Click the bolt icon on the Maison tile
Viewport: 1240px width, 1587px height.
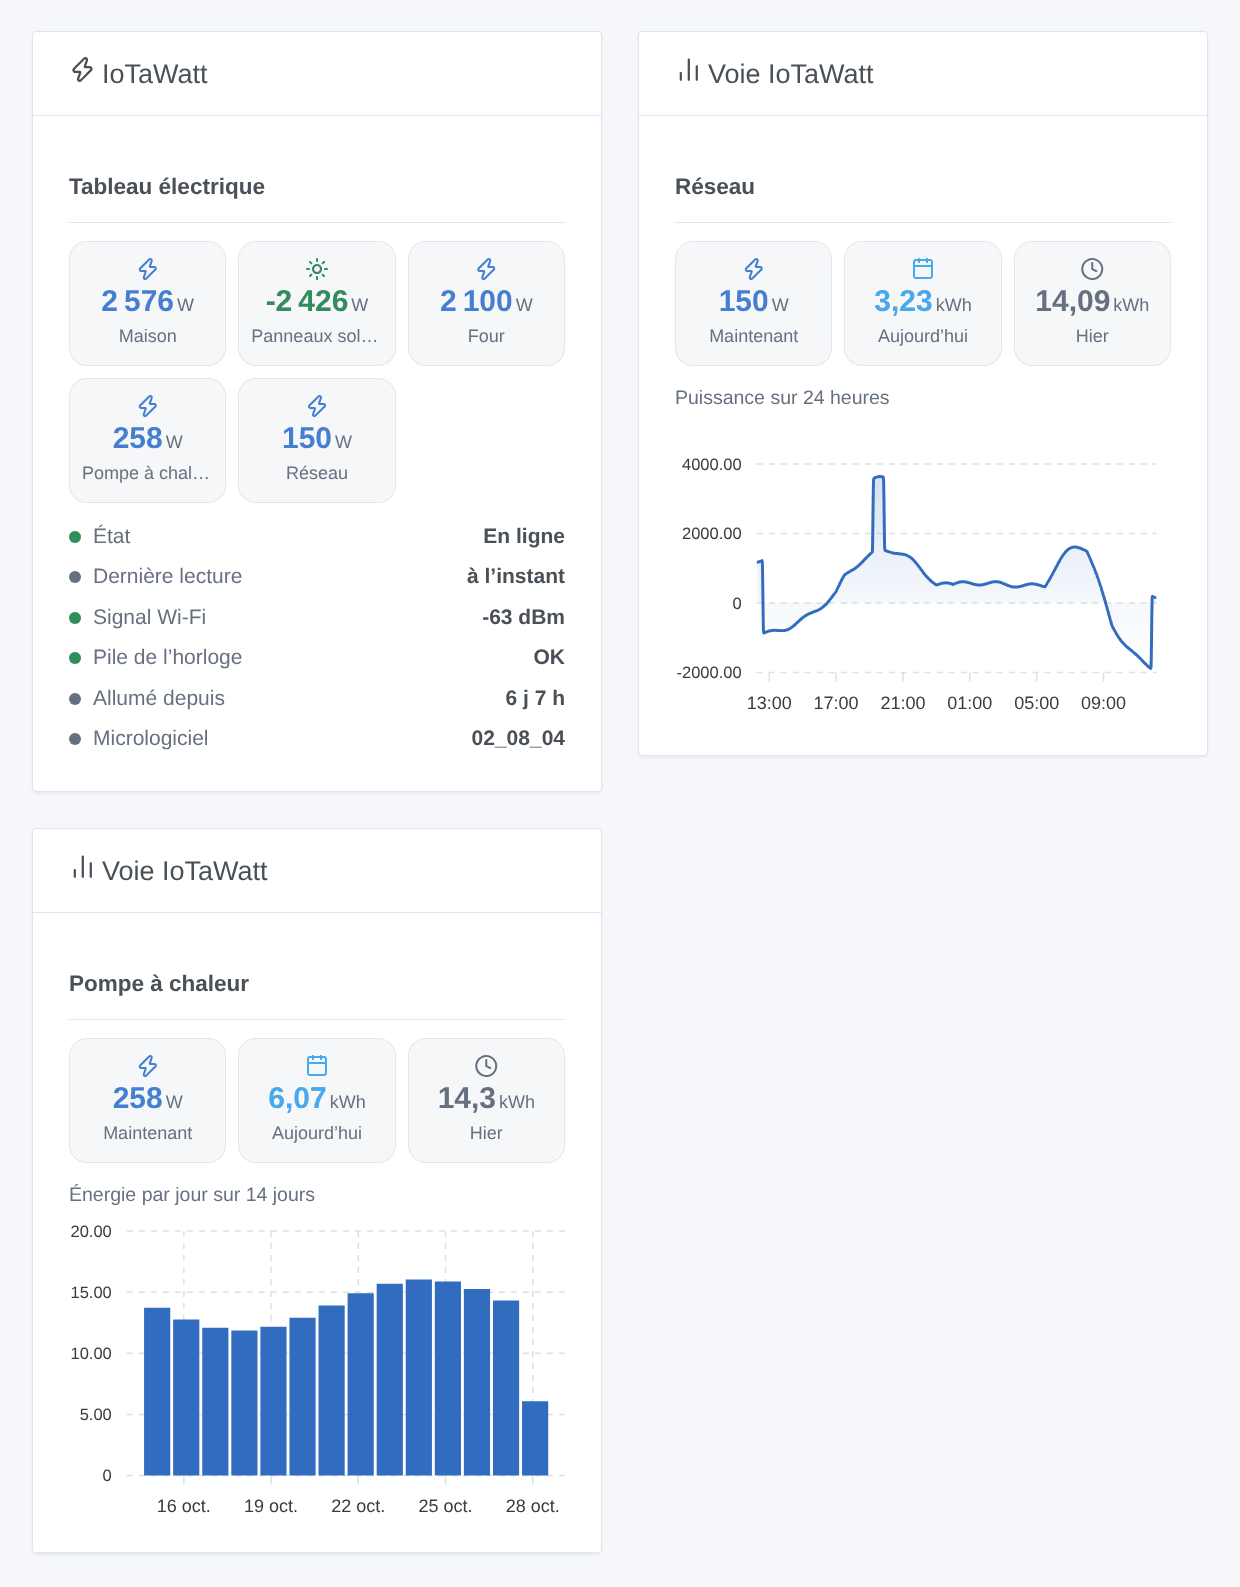148,269
